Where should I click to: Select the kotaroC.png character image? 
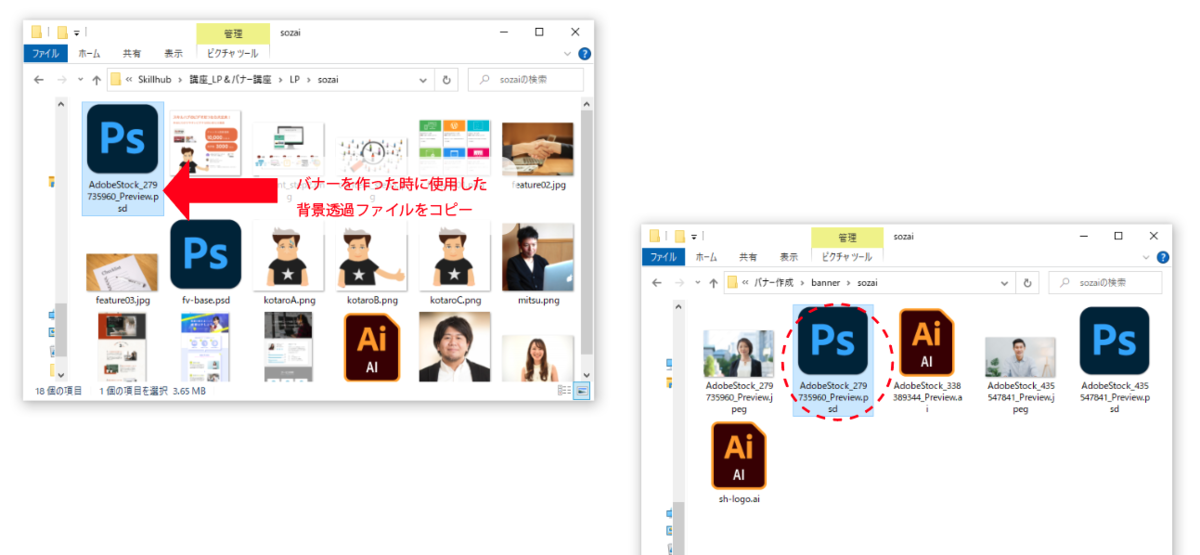(455, 262)
